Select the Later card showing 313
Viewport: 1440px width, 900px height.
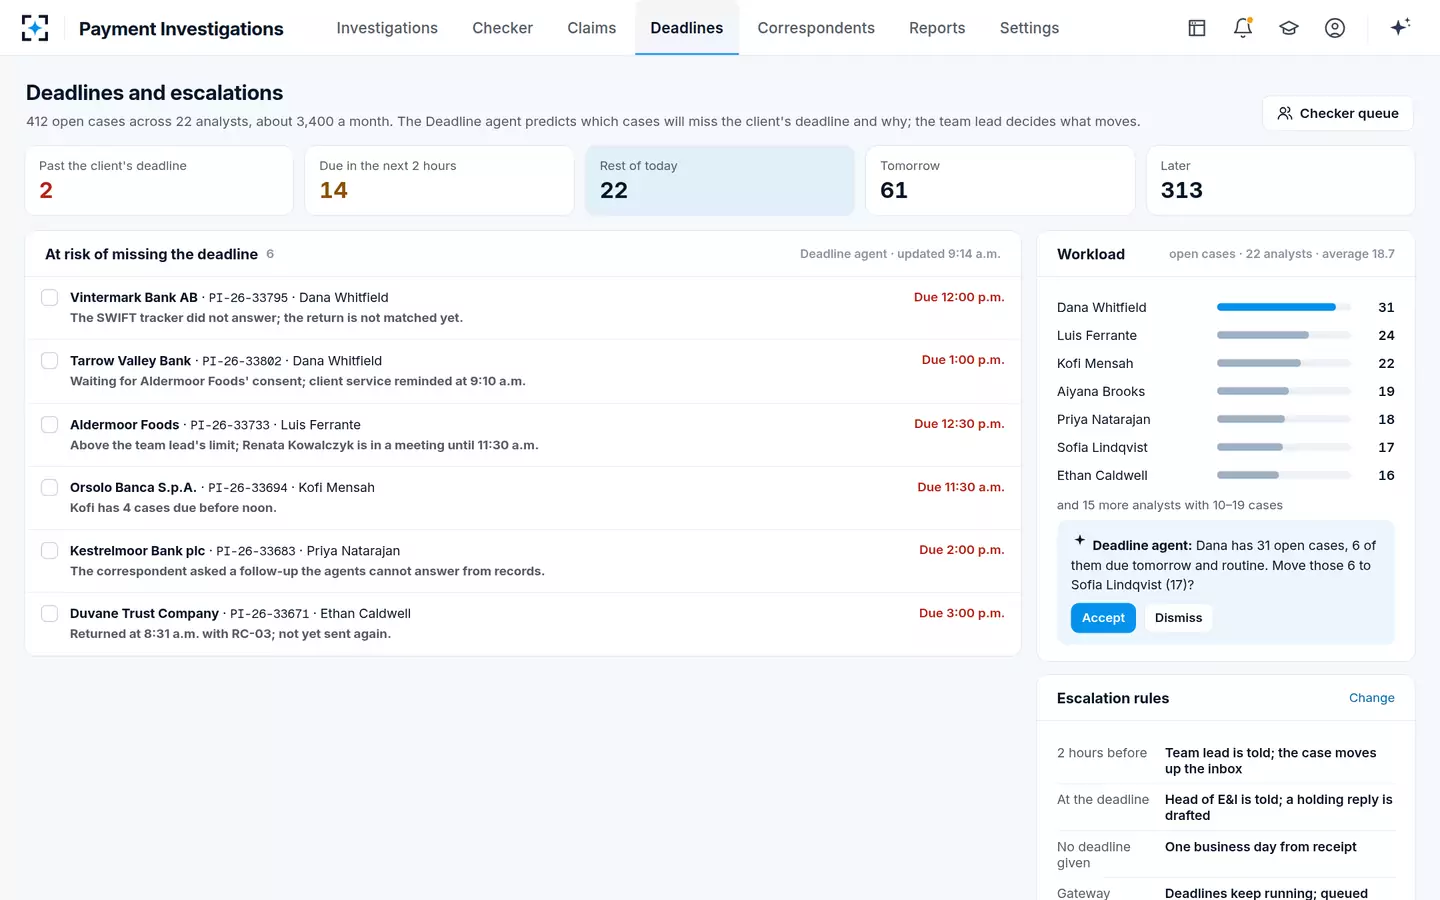coord(1280,180)
